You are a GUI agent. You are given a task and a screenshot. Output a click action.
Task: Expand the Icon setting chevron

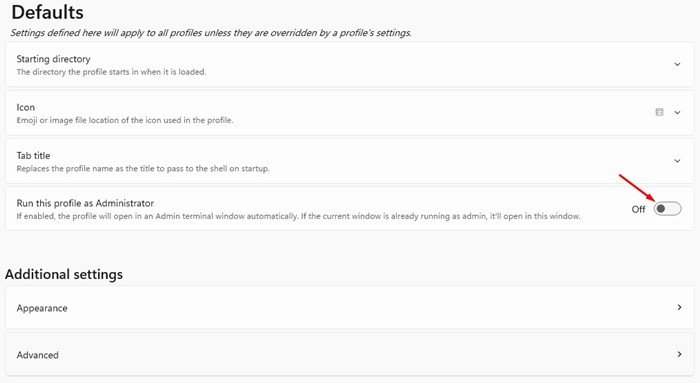677,112
